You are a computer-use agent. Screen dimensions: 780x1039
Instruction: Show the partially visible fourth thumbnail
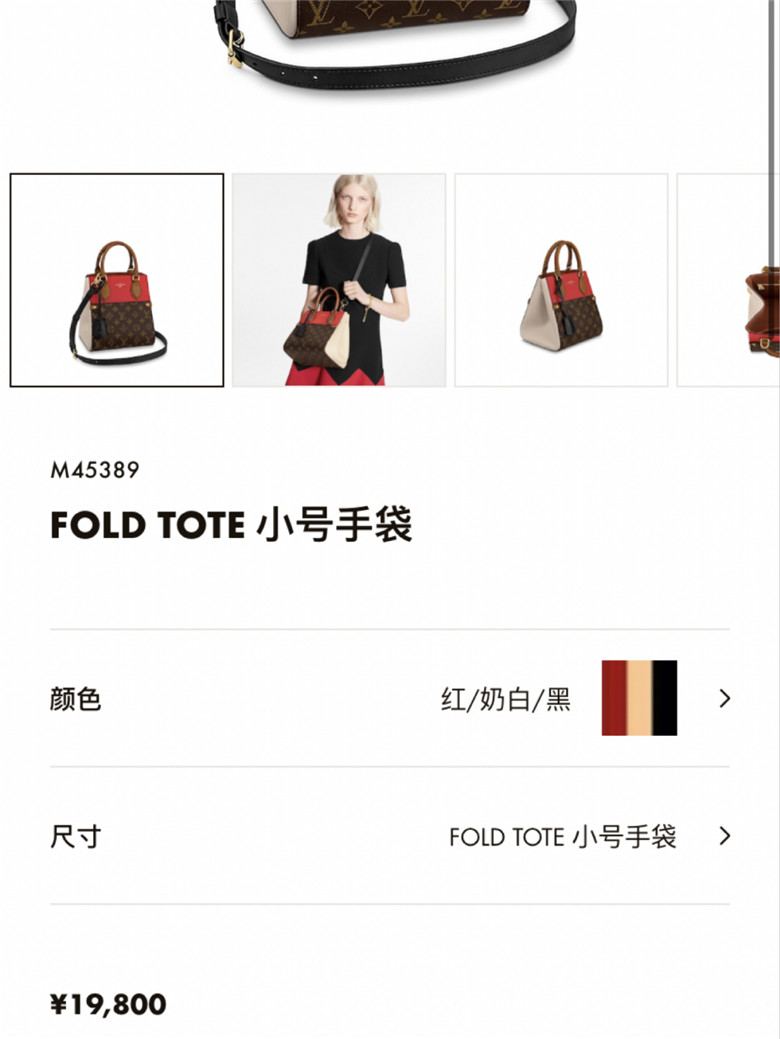click(x=728, y=280)
